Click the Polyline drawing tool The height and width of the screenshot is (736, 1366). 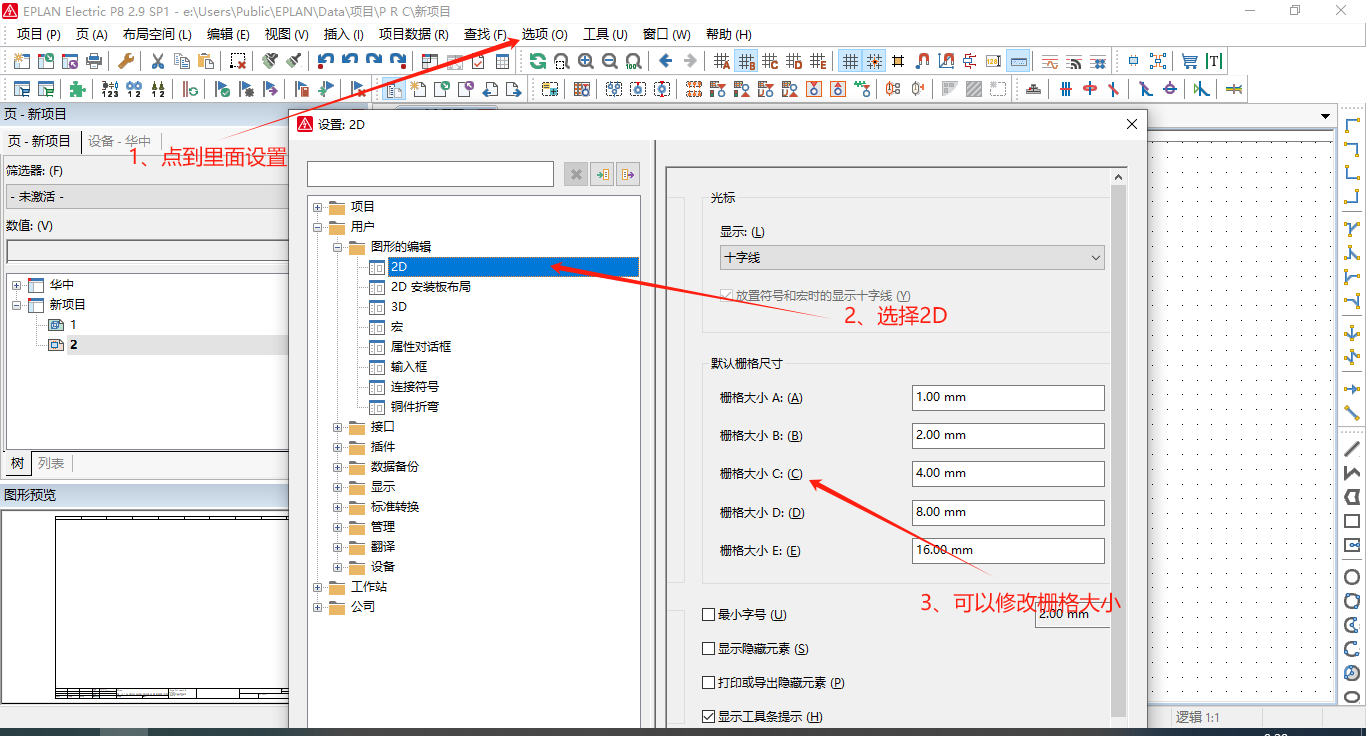(x=1352, y=472)
